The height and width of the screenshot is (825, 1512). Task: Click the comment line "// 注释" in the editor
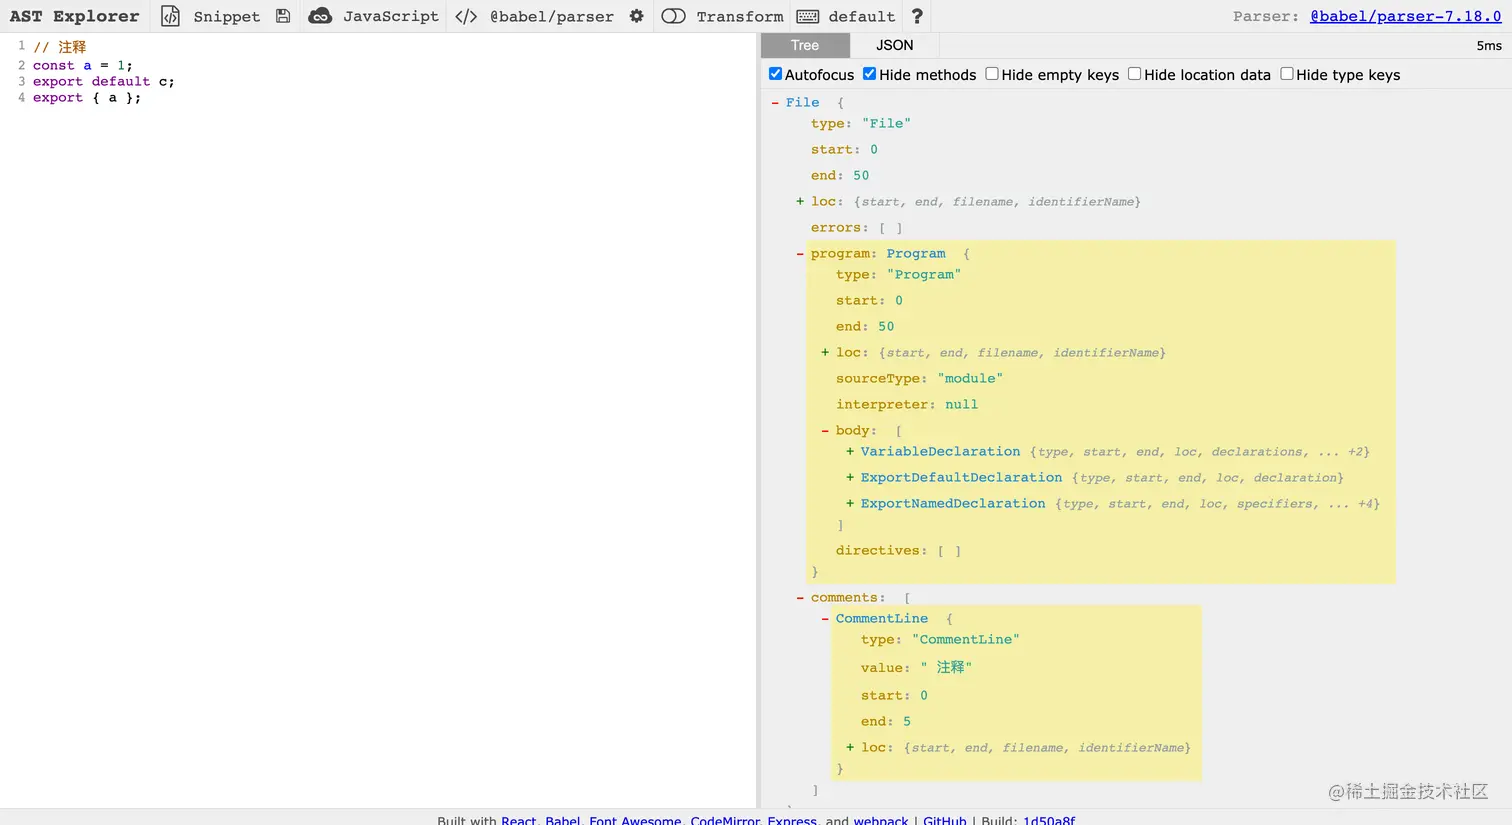(x=60, y=47)
